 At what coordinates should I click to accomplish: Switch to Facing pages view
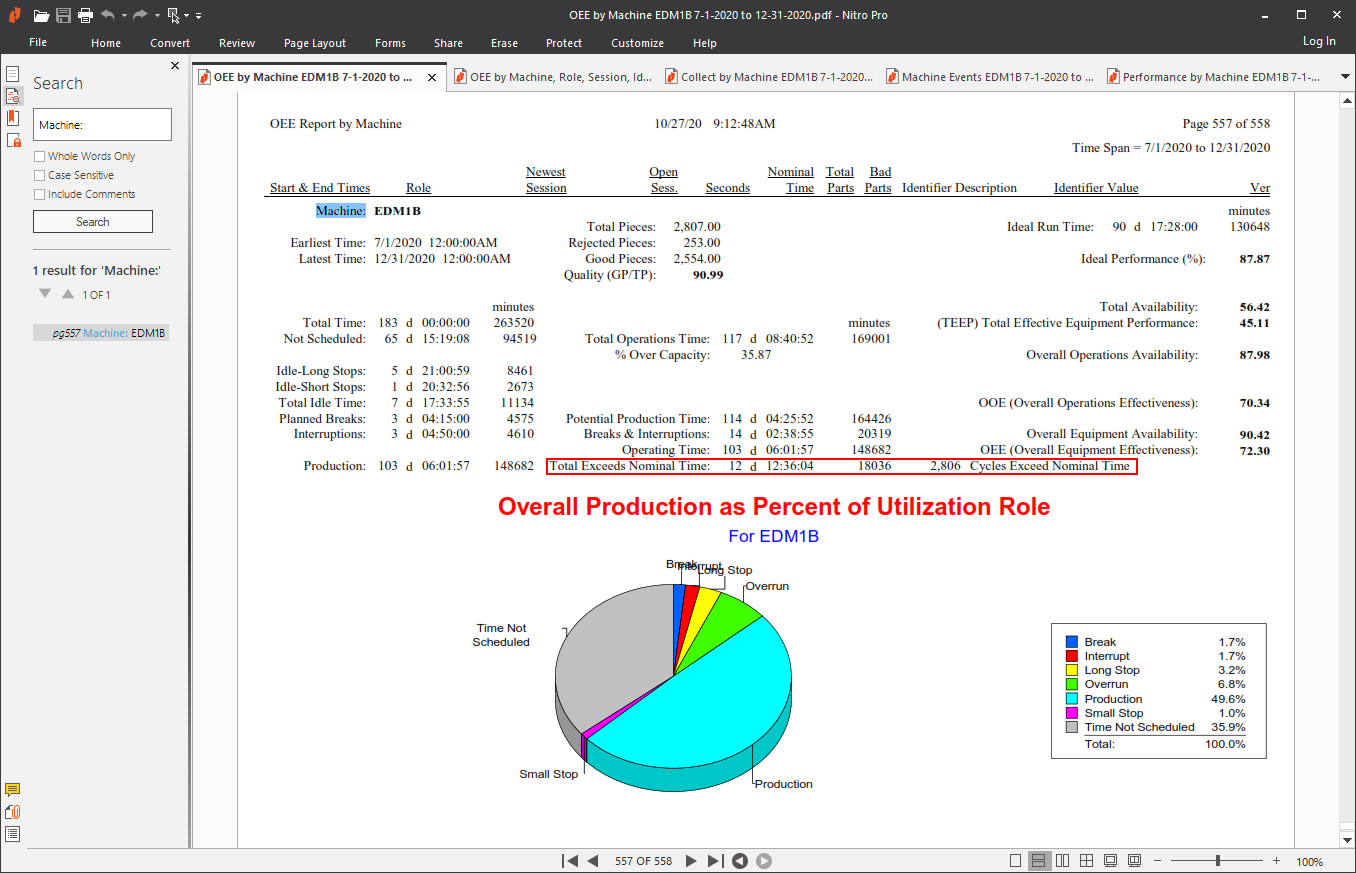[1063, 861]
